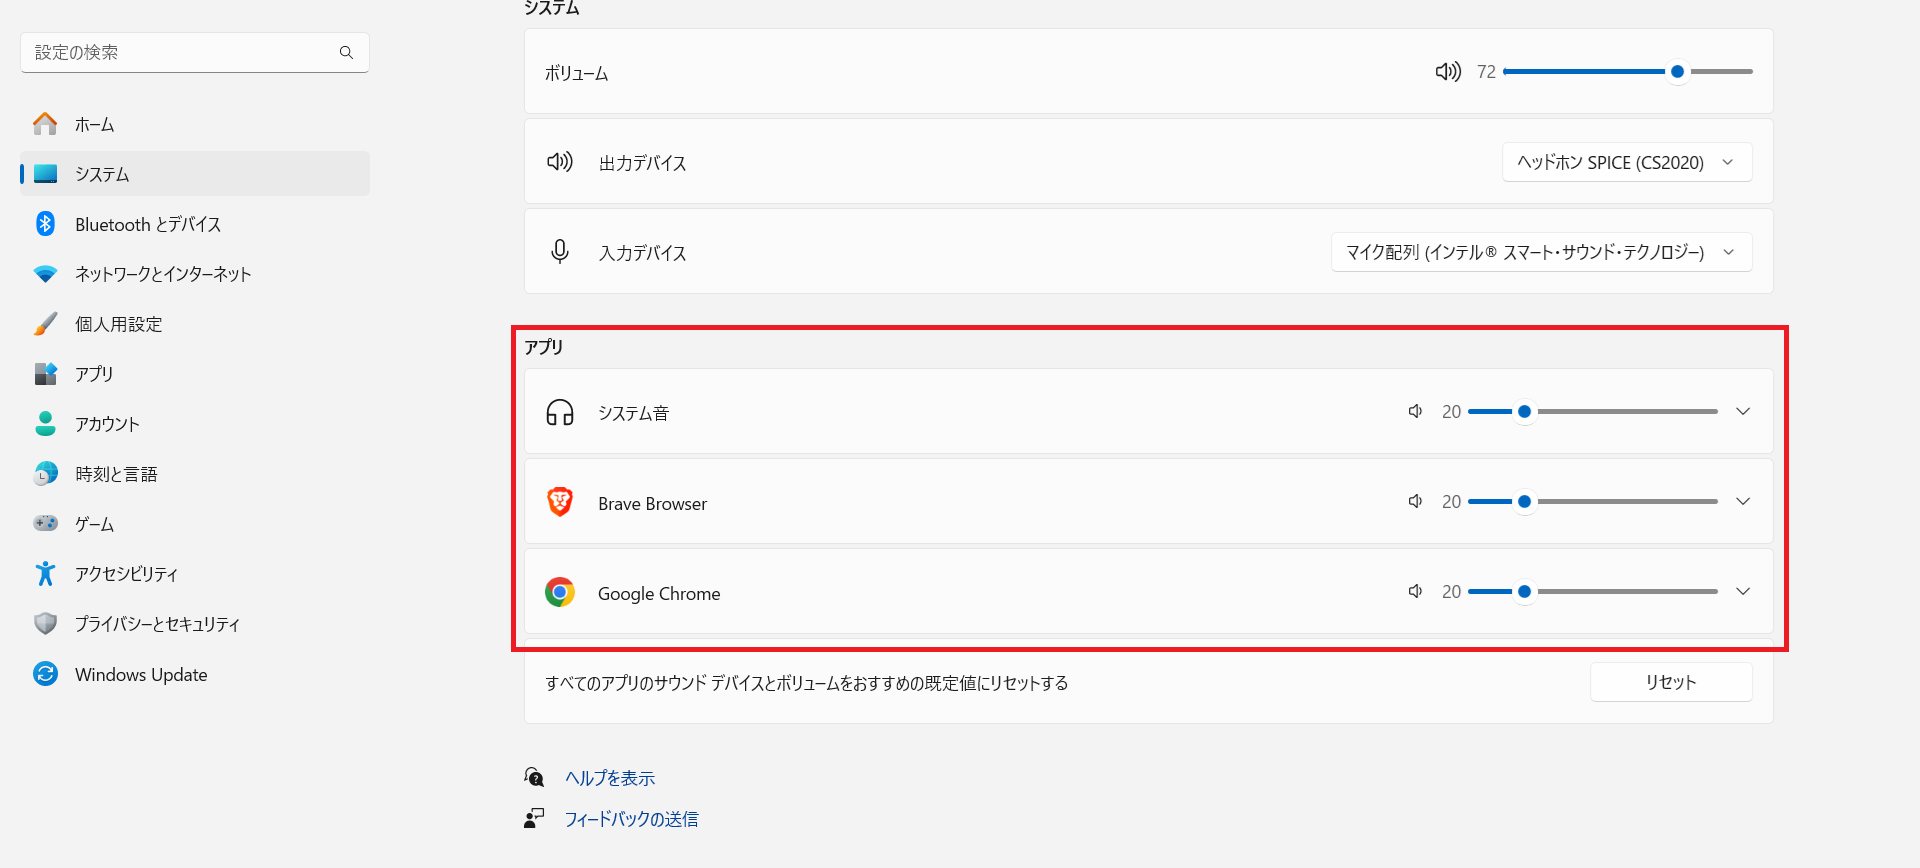The width and height of the screenshot is (1920, 868).
Task: Click the 設定の検索 search field
Action: [195, 52]
